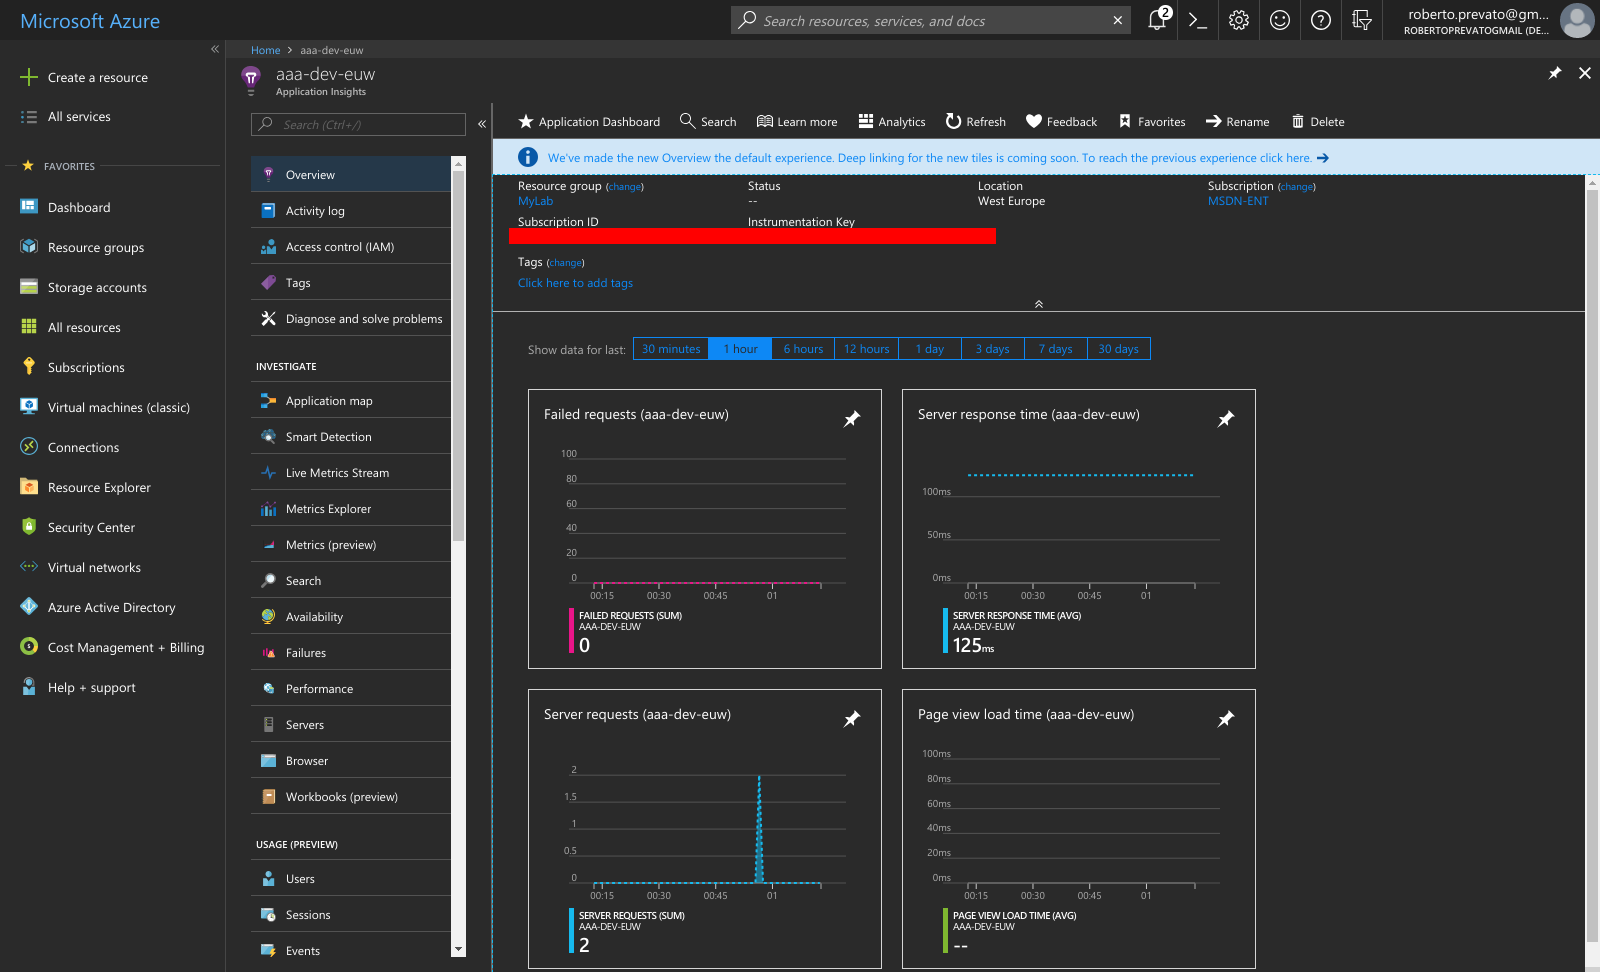Pin the aaa-dev-euw blade to dashboard

[x=1555, y=73]
